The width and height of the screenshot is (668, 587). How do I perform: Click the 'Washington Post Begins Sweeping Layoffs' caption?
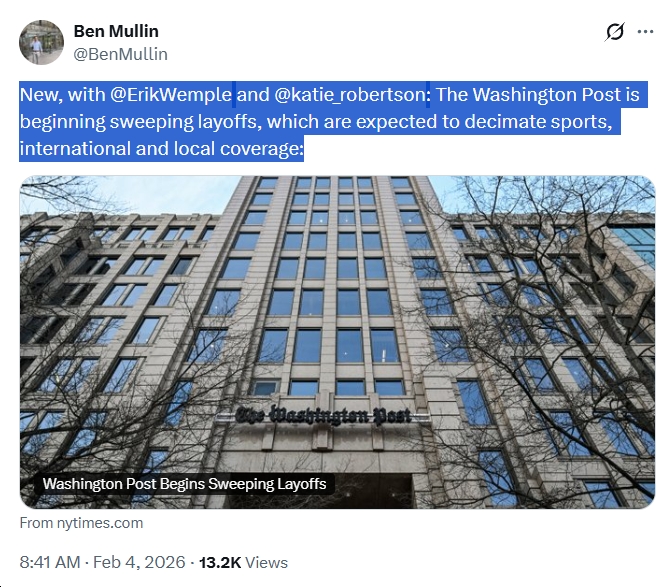(184, 484)
